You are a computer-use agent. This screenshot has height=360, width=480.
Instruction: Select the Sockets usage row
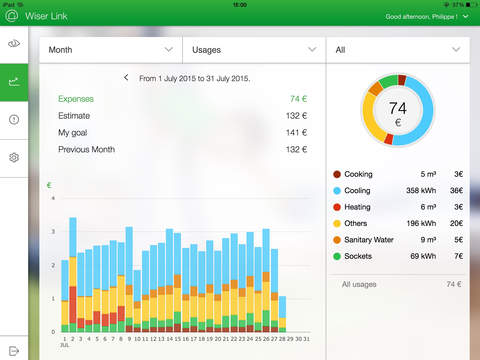(x=398, y=256)
